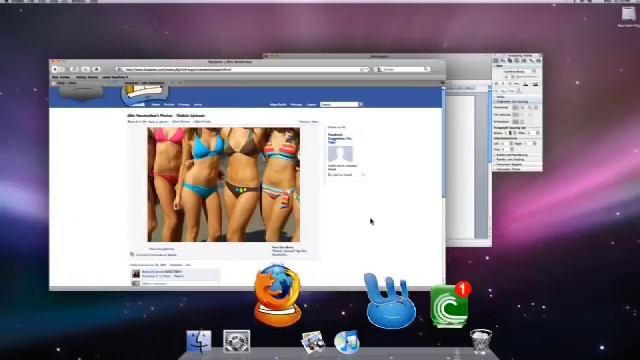Open the blue hand-shaped app in the Dock
The height and width of the screenshot is (360, 640).
coord(391,301)
